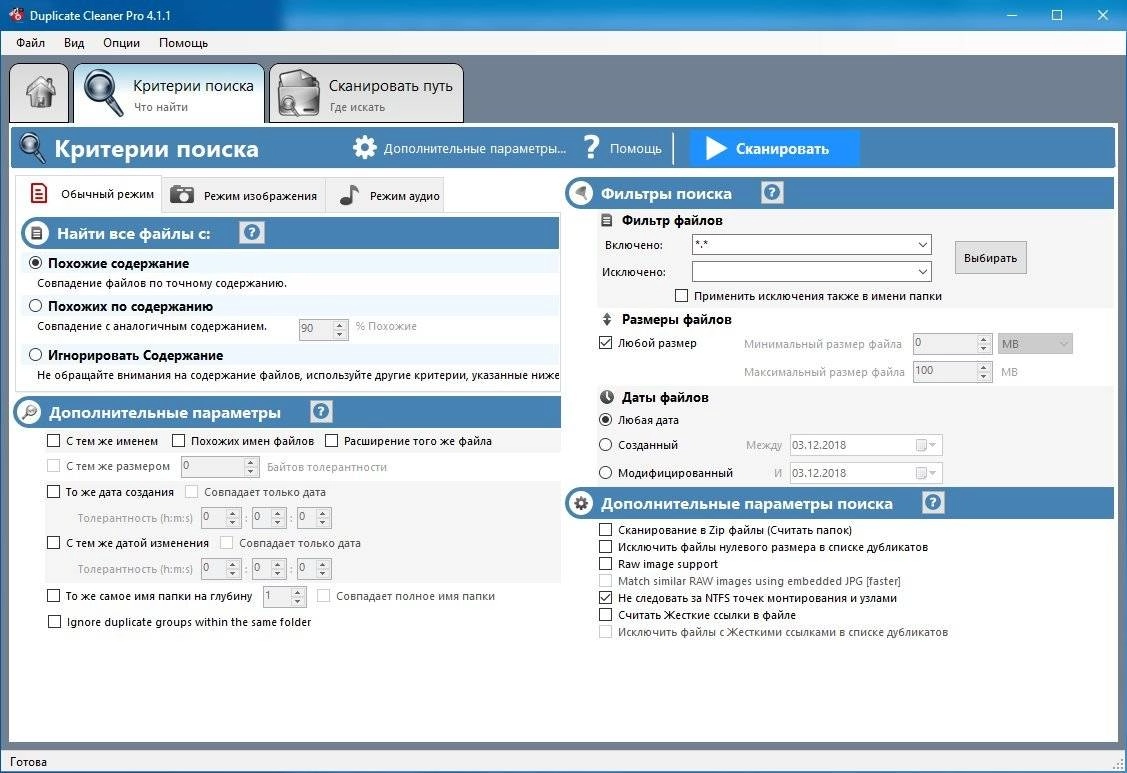Select the Любая дата radio button

click(605, 419)
